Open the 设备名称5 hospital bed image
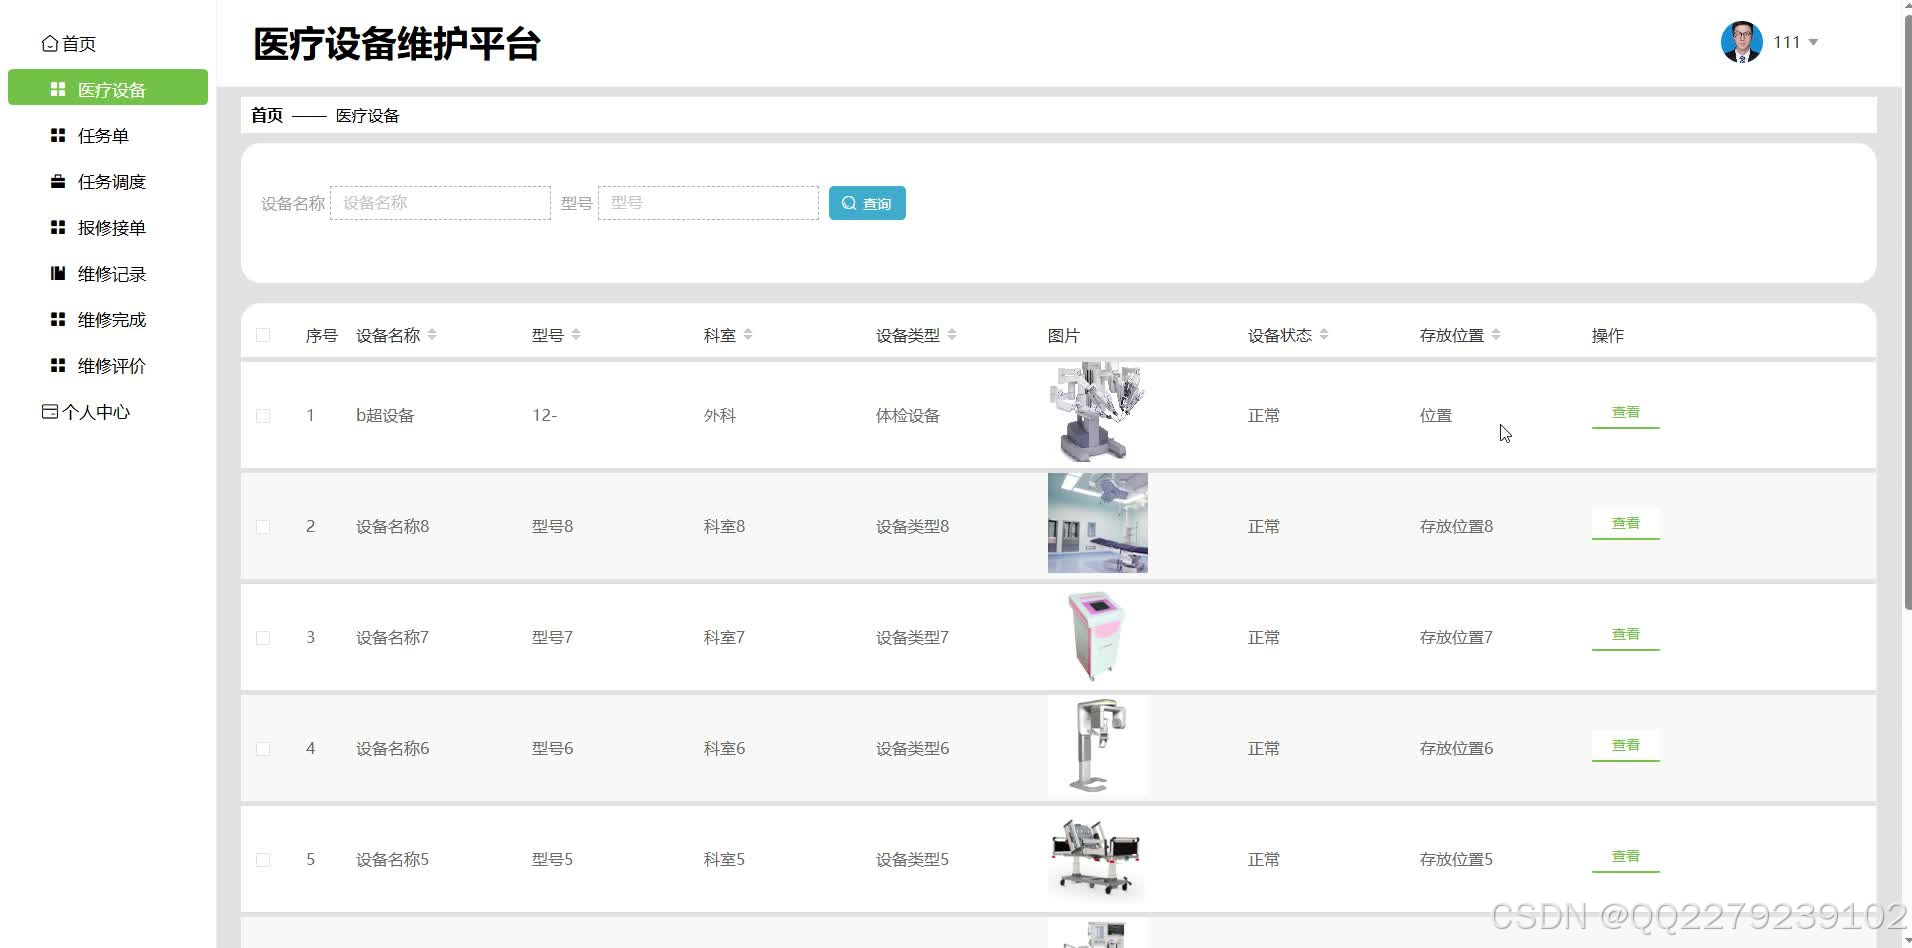Image resolution: width=1912 pixels, height=948 pixels. tap(1097, 856)
